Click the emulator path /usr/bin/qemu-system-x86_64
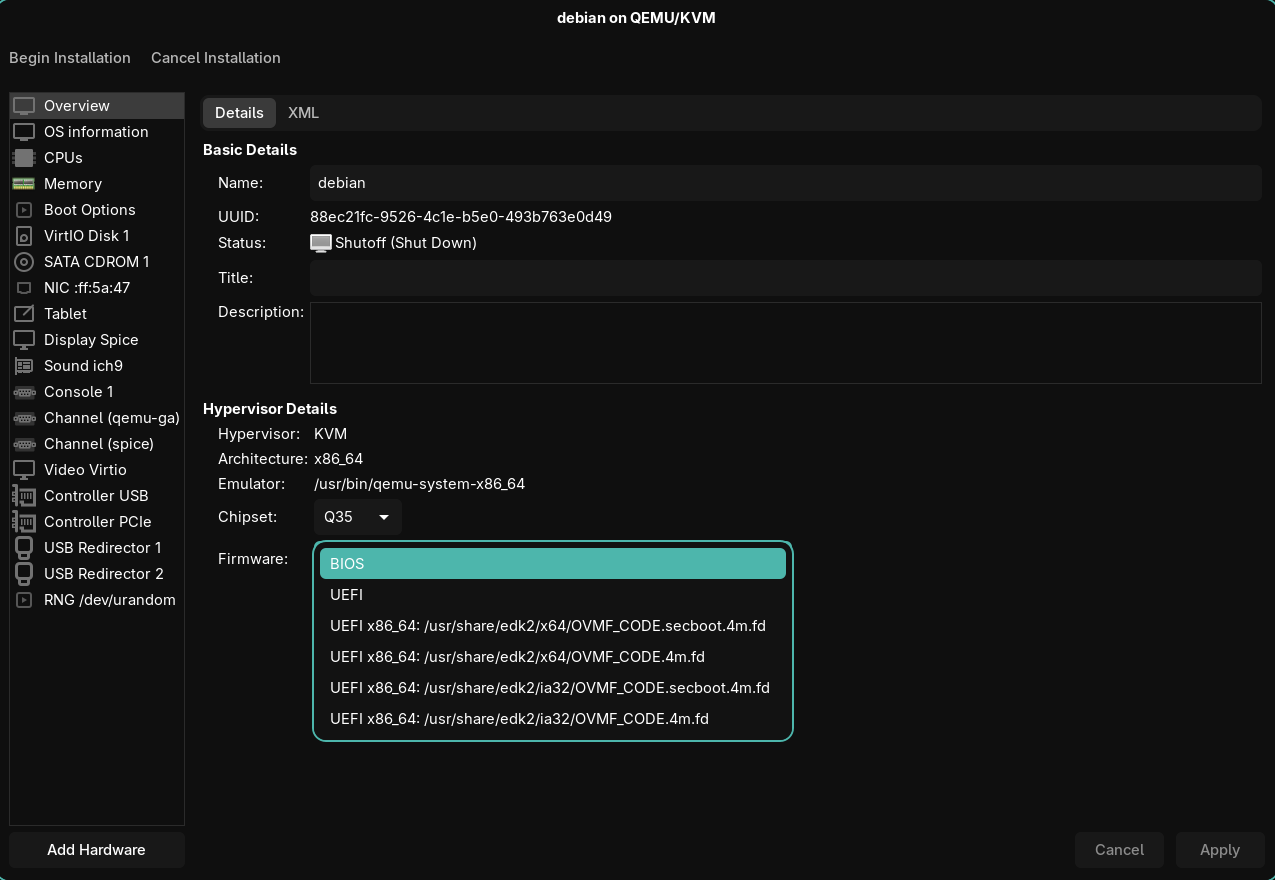 [419, 484]
